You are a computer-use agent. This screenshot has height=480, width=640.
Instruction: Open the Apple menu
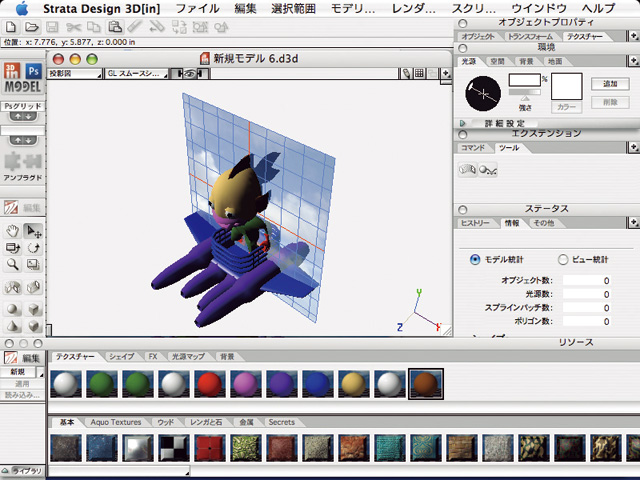(22, 8)
